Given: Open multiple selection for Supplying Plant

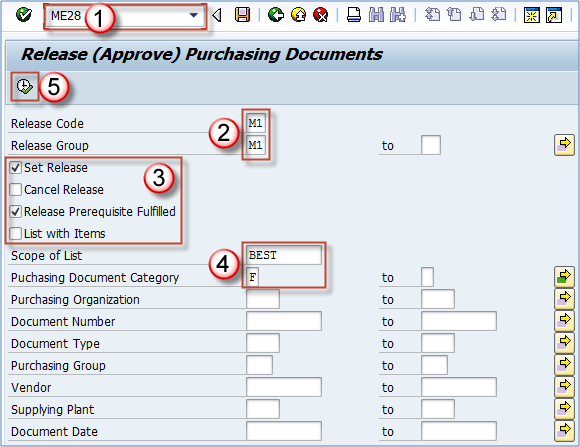Looking at the screenshot, I should pyautogui.click(x=564, y=409).
